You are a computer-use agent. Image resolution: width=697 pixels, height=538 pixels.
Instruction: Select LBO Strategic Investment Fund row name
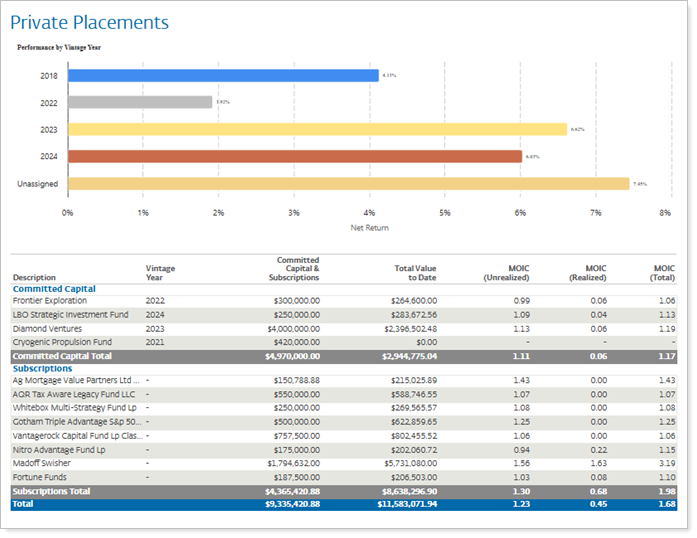(x=70, y=315)
